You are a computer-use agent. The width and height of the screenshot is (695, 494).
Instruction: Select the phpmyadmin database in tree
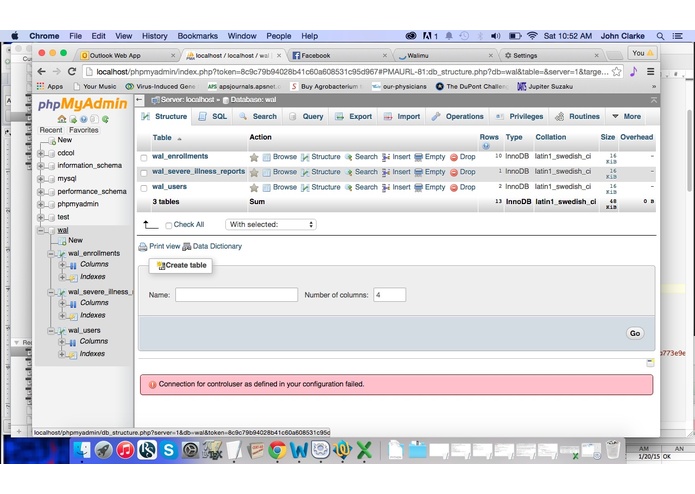tap(78, 204)
